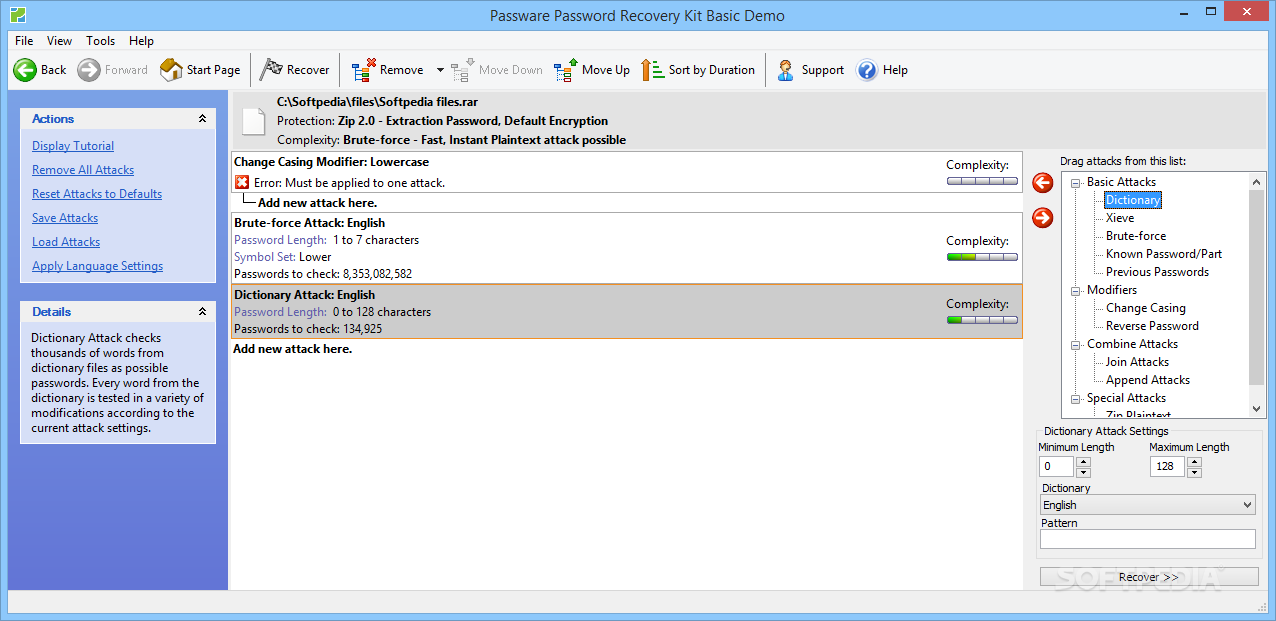Click the Dictionary attack complexity bar
This screenshot has width=1276, height=621.
982,320
